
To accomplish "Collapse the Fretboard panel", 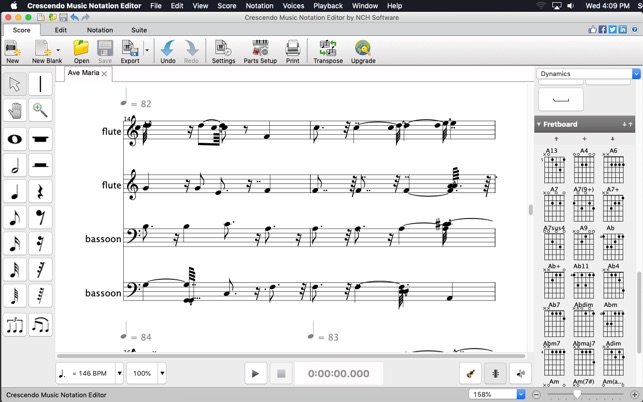I will tap(538, 124).
